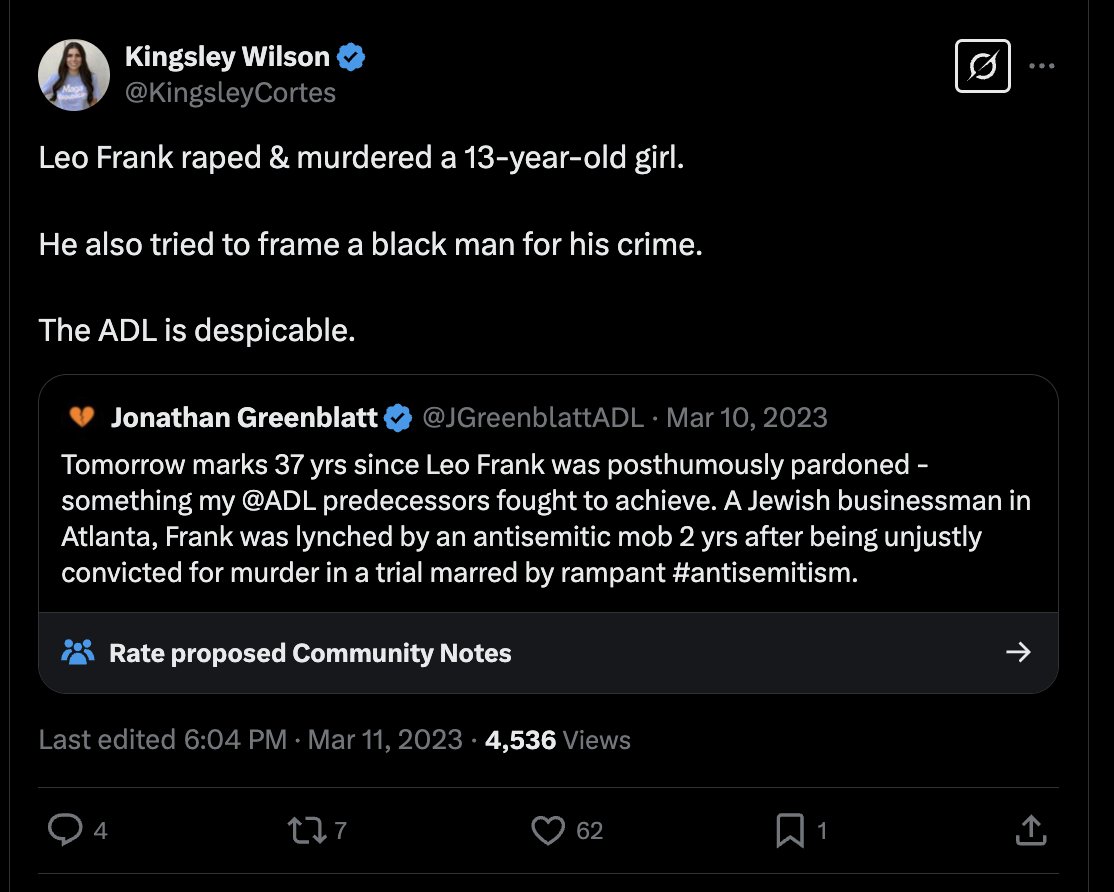
Task: Click Jonathan Greenblatt's name in quoted post
Action: point(244,417)
